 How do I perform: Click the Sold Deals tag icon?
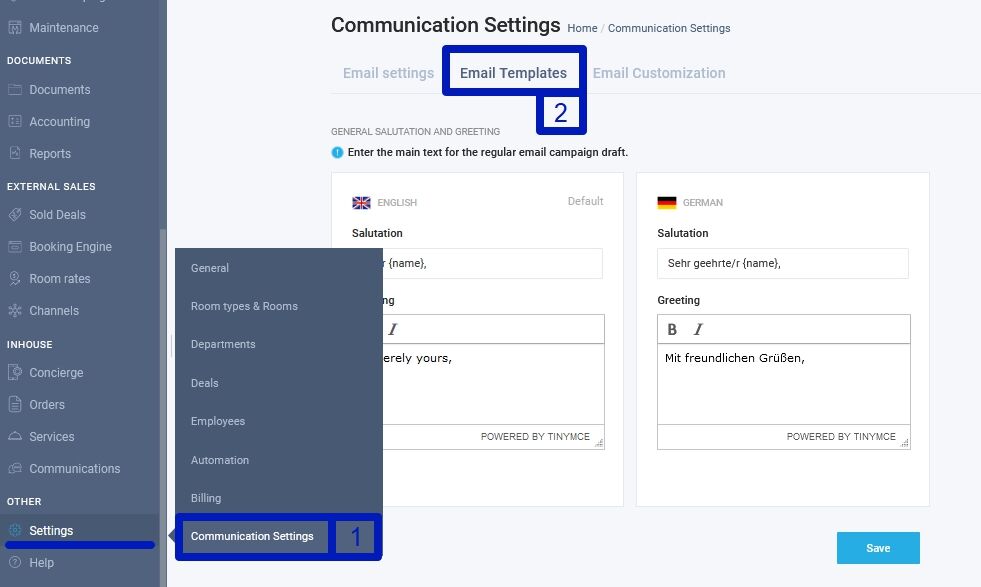15,215
